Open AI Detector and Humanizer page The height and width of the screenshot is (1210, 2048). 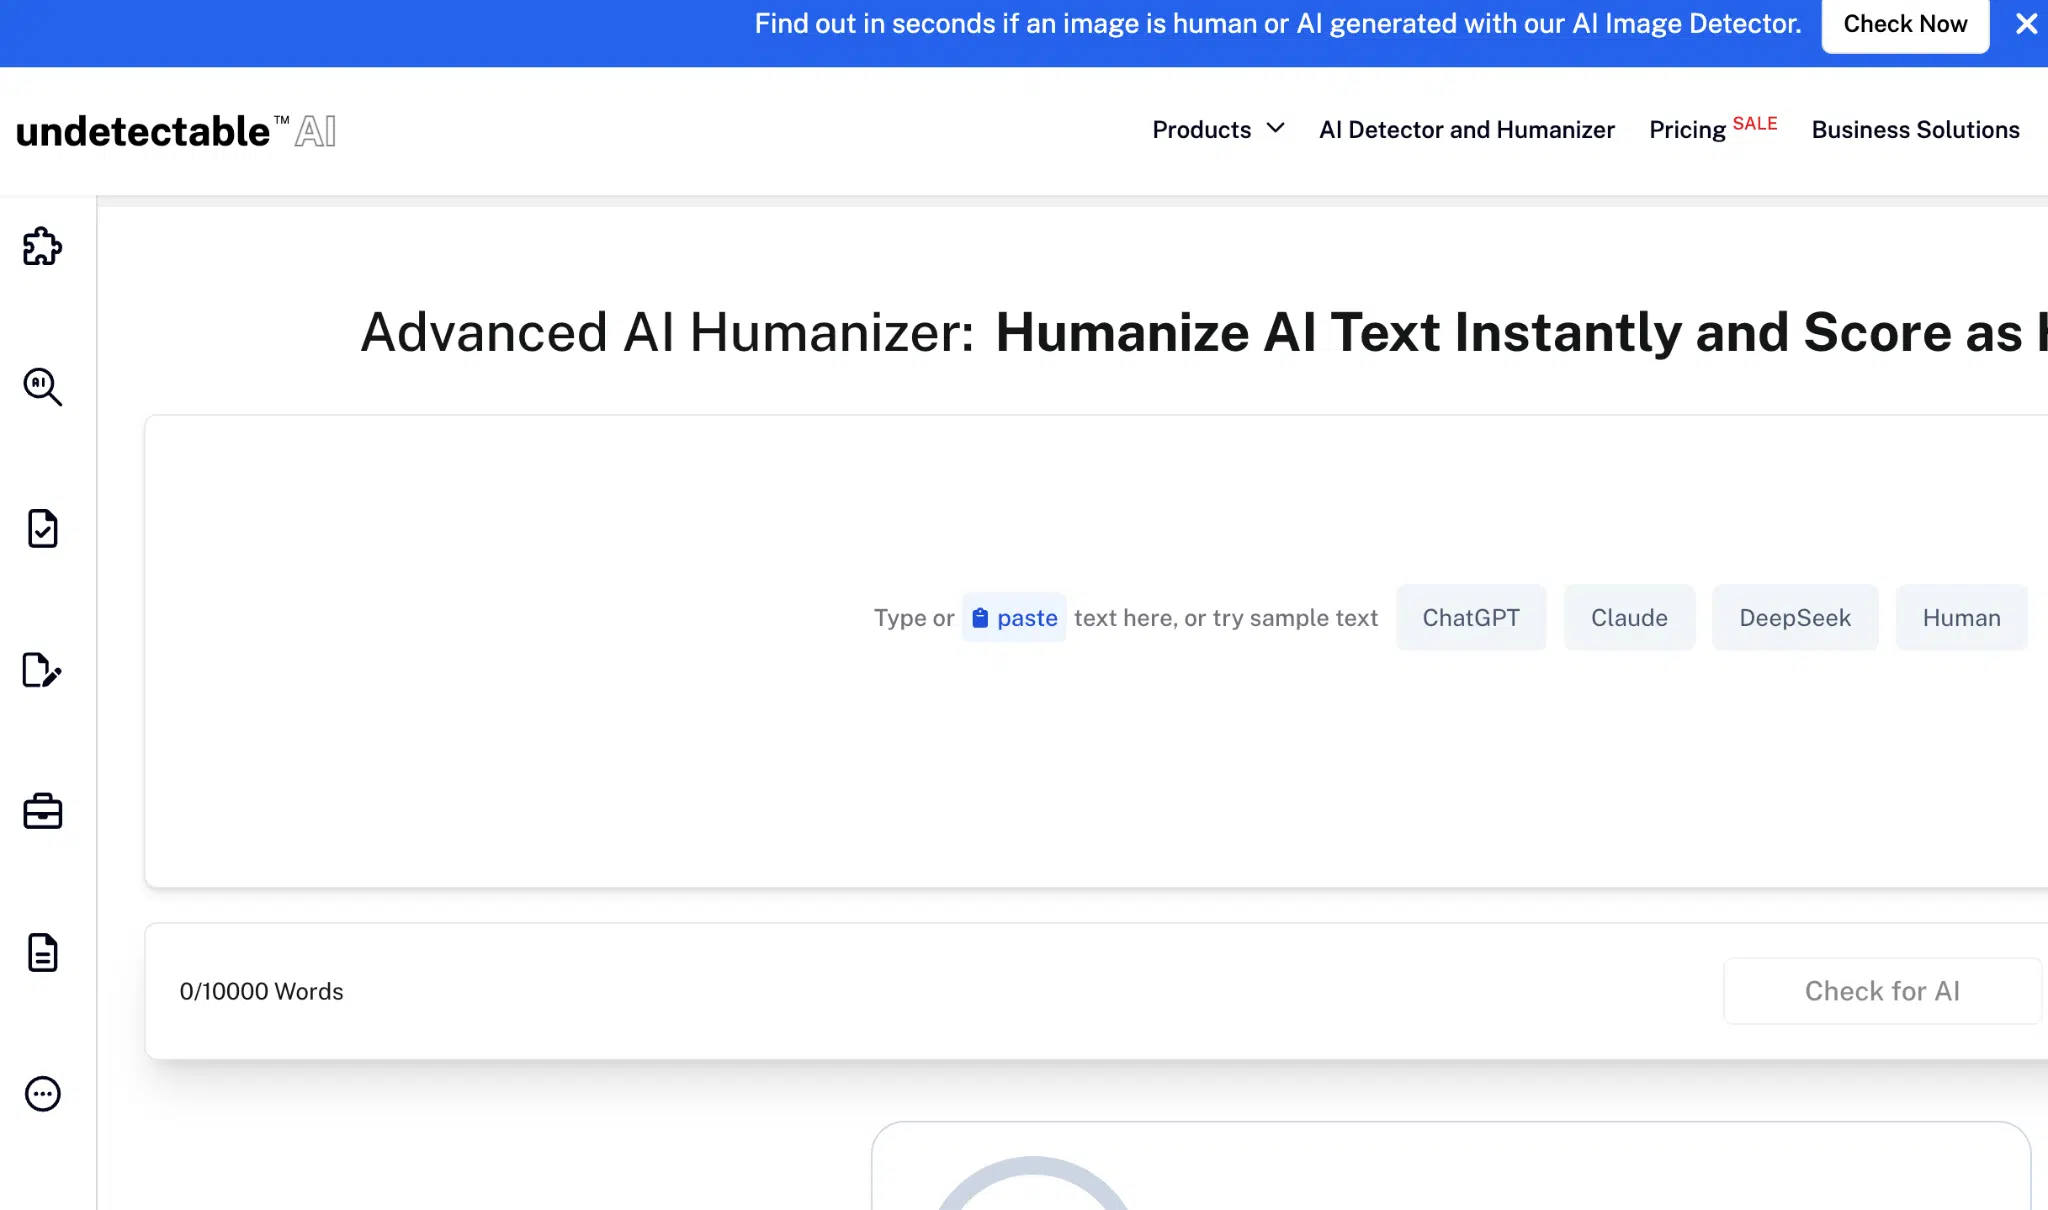tap(1466, 130)
